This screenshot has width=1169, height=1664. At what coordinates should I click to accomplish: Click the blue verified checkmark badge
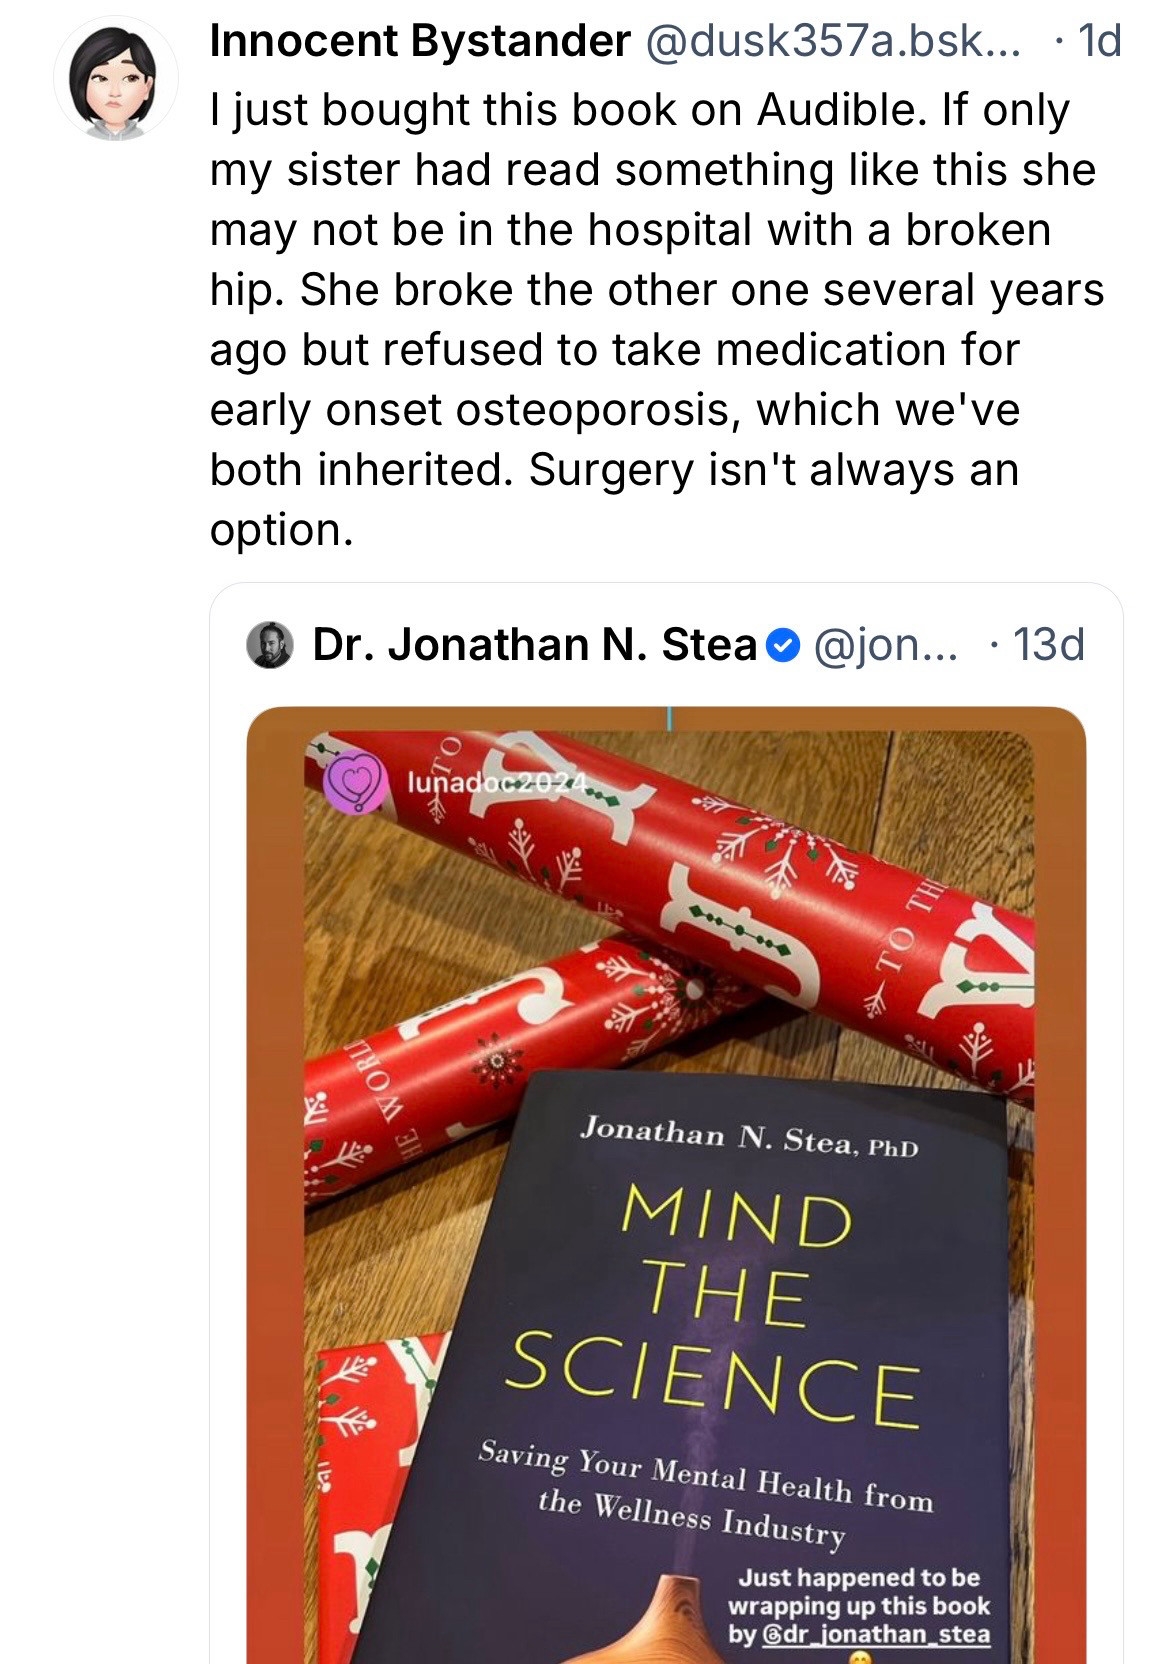coord(783,646)
